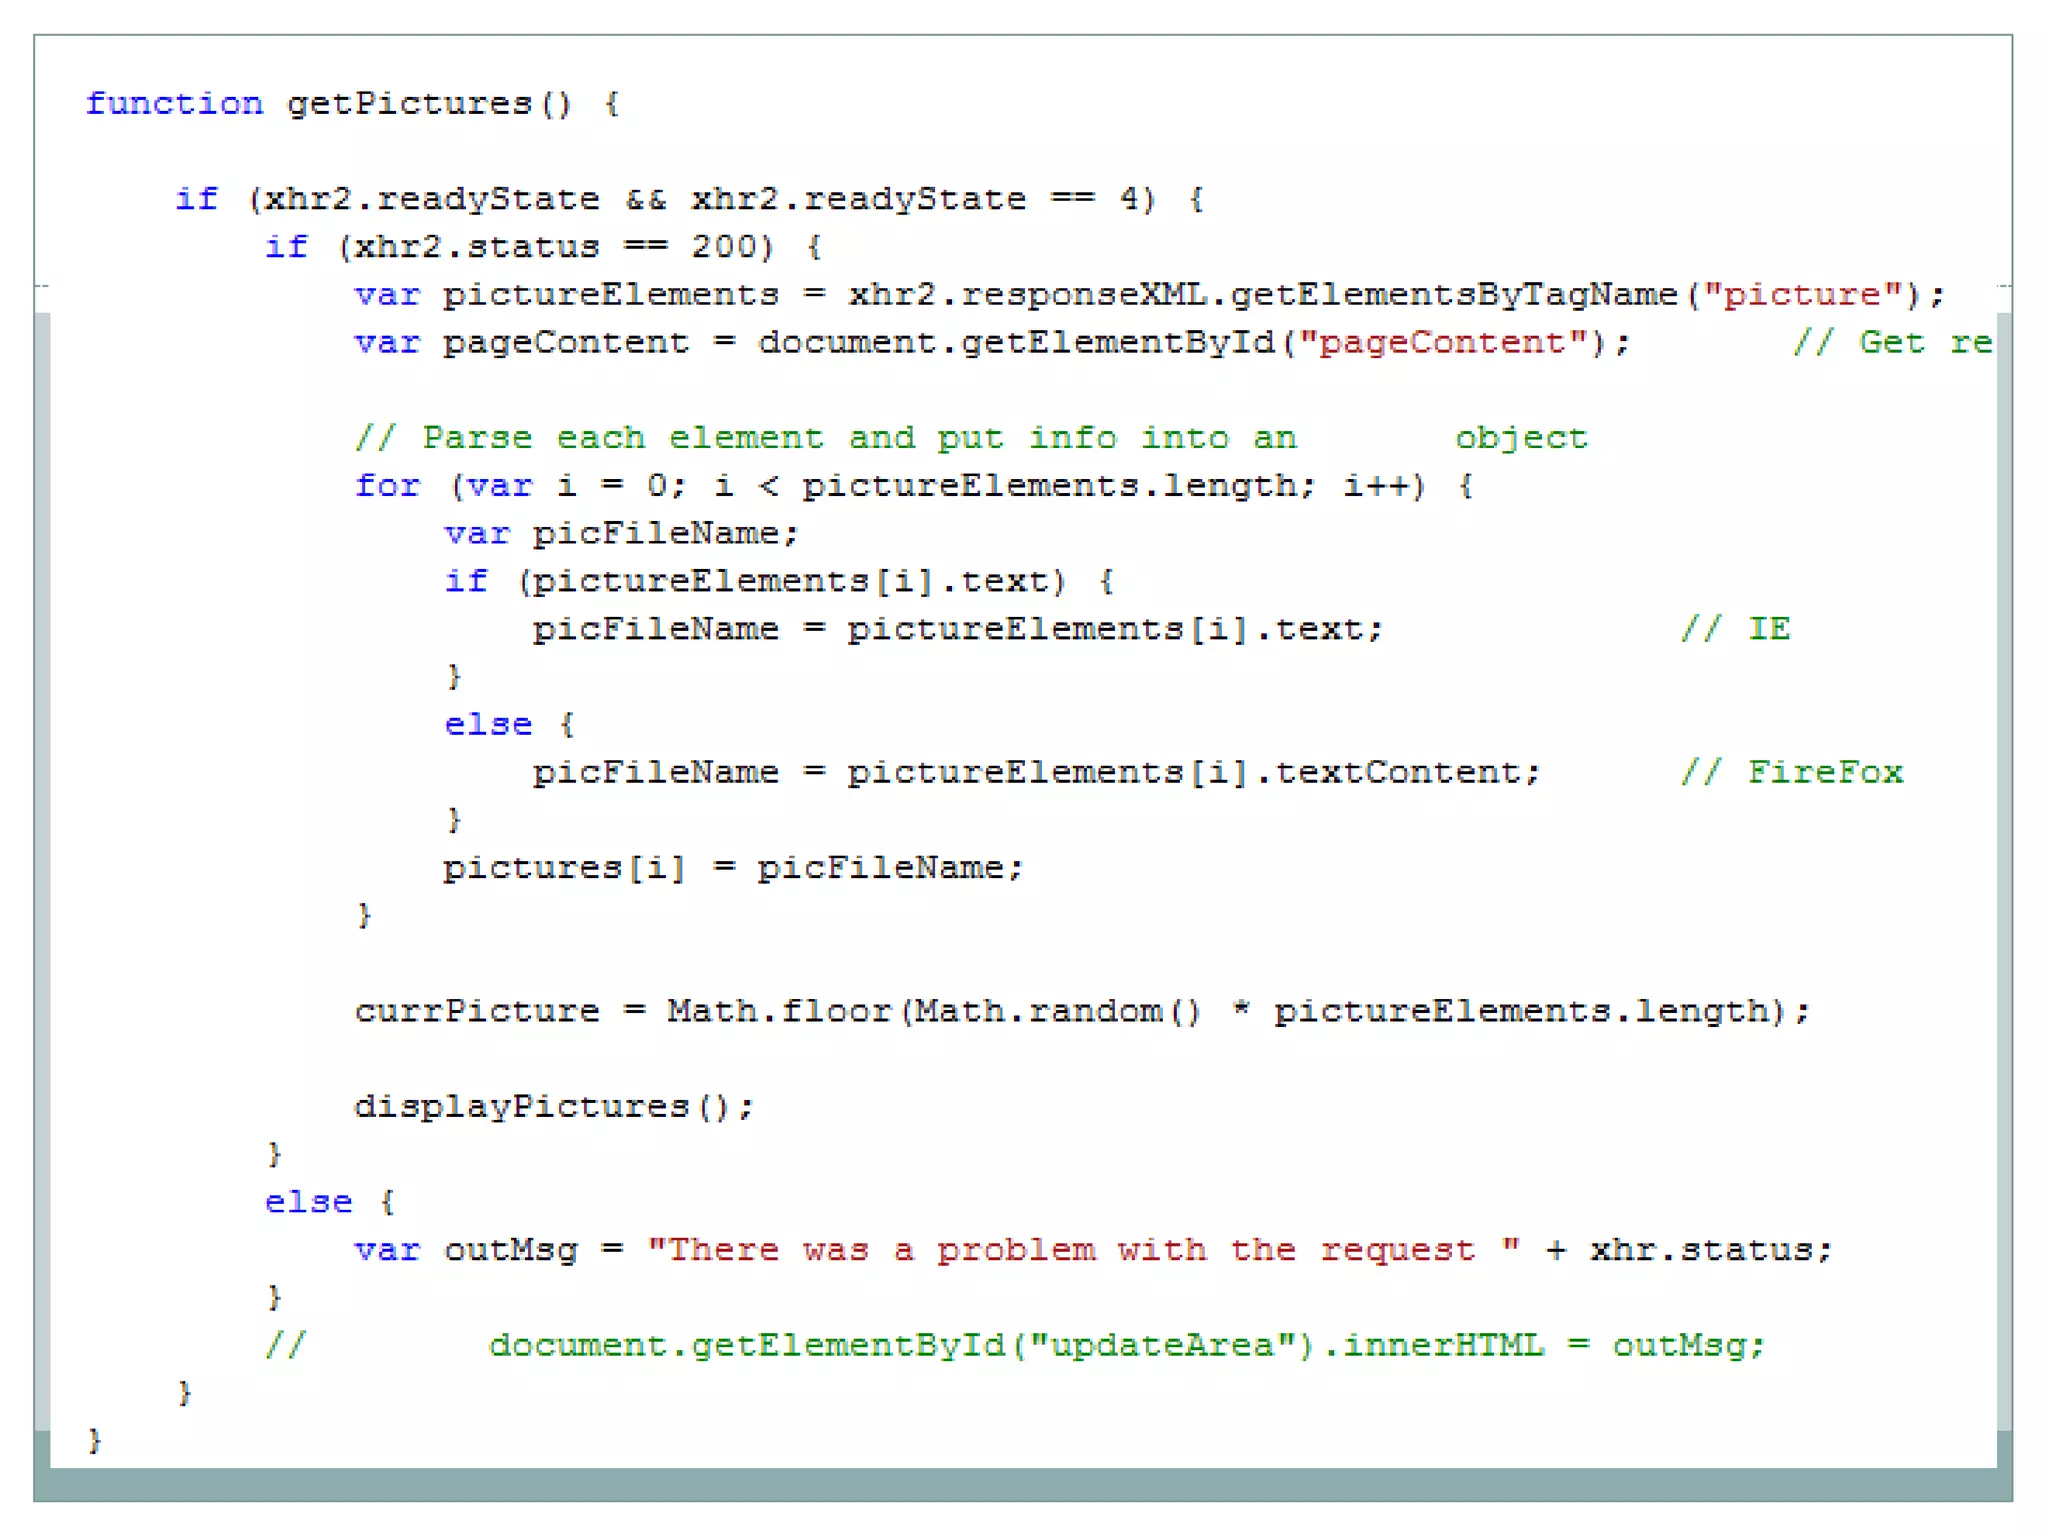Click the "pageContent" string literal
This screenshot has height=1536, width=2048.
click(1442, 343)
